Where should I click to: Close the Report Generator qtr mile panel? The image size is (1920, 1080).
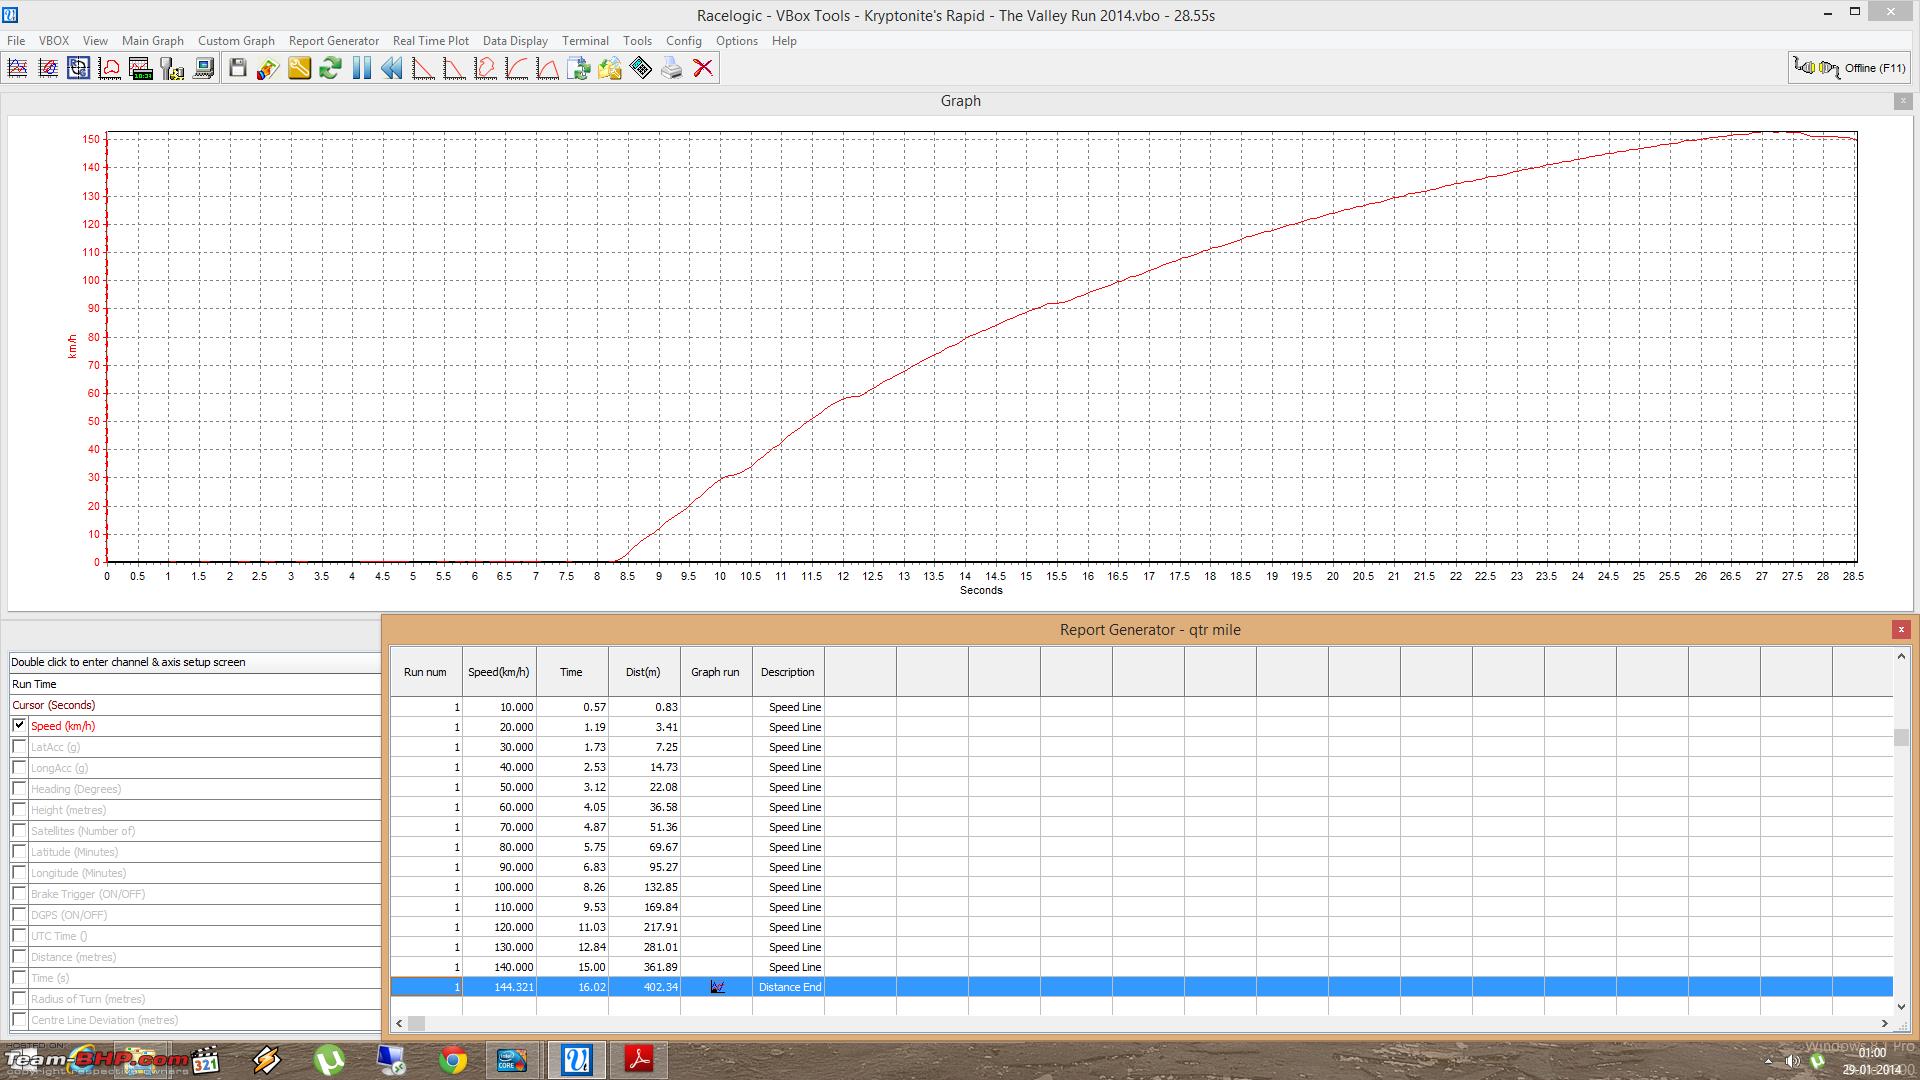[x=1901, y=629]
